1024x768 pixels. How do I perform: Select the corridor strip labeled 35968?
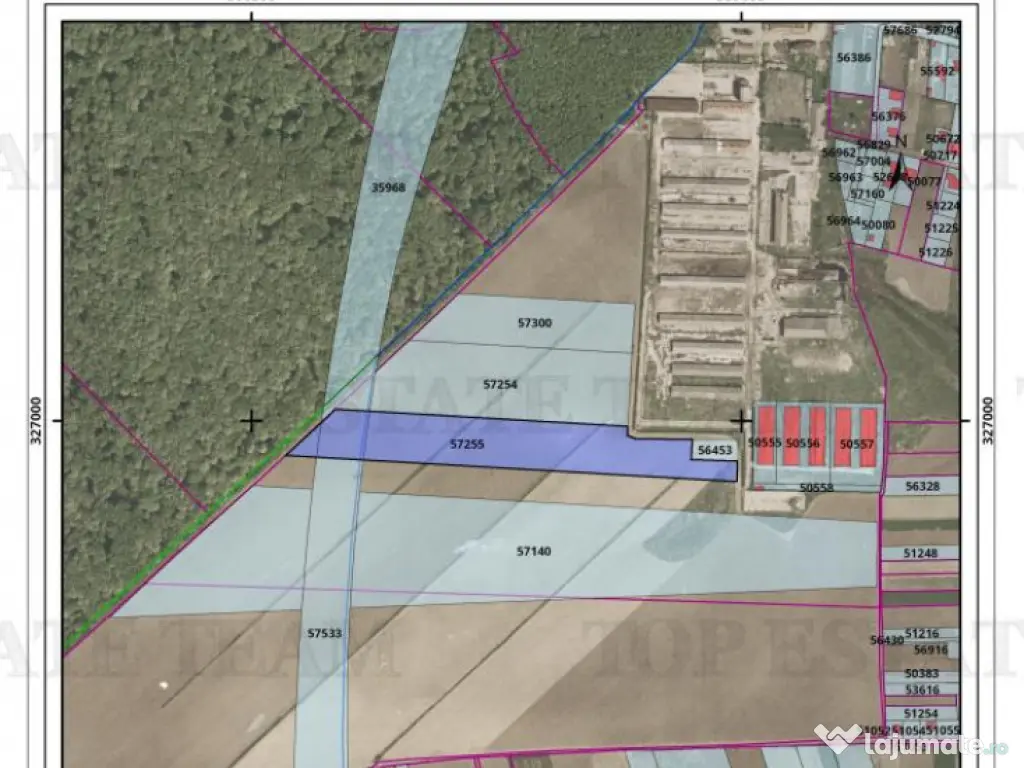coord(388,187)
